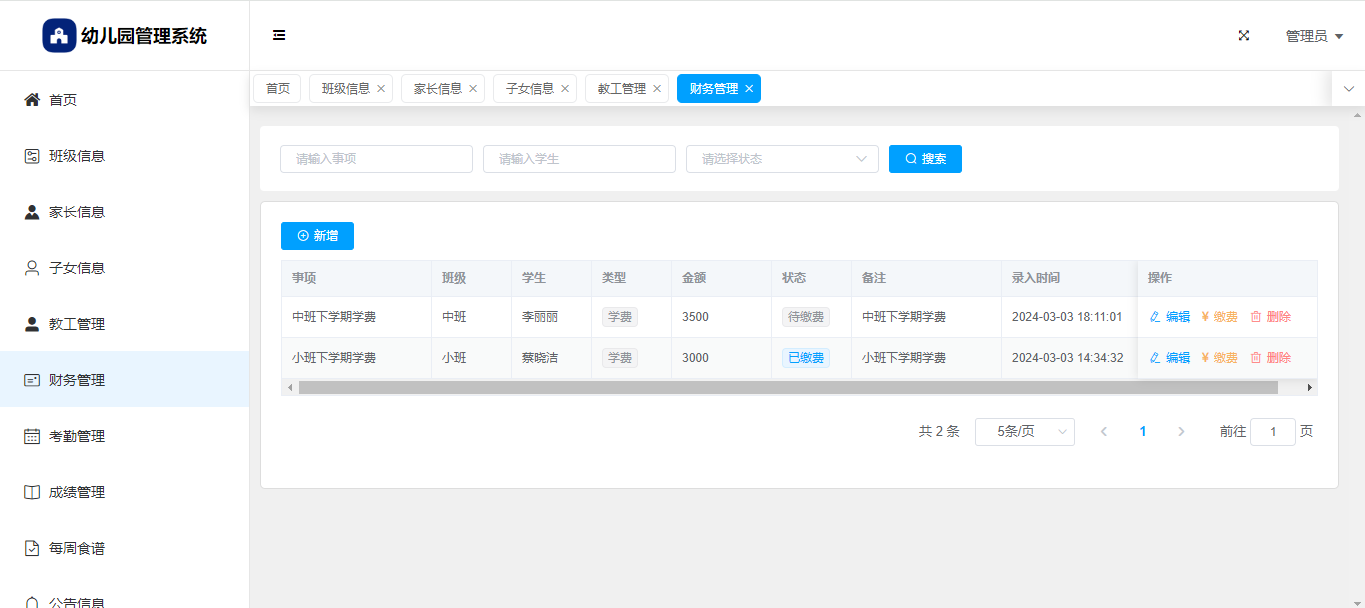Open the 管理员 user dropdown menu
Viewport: 1365px width, 608px height.
click(x=1313, y=36)
